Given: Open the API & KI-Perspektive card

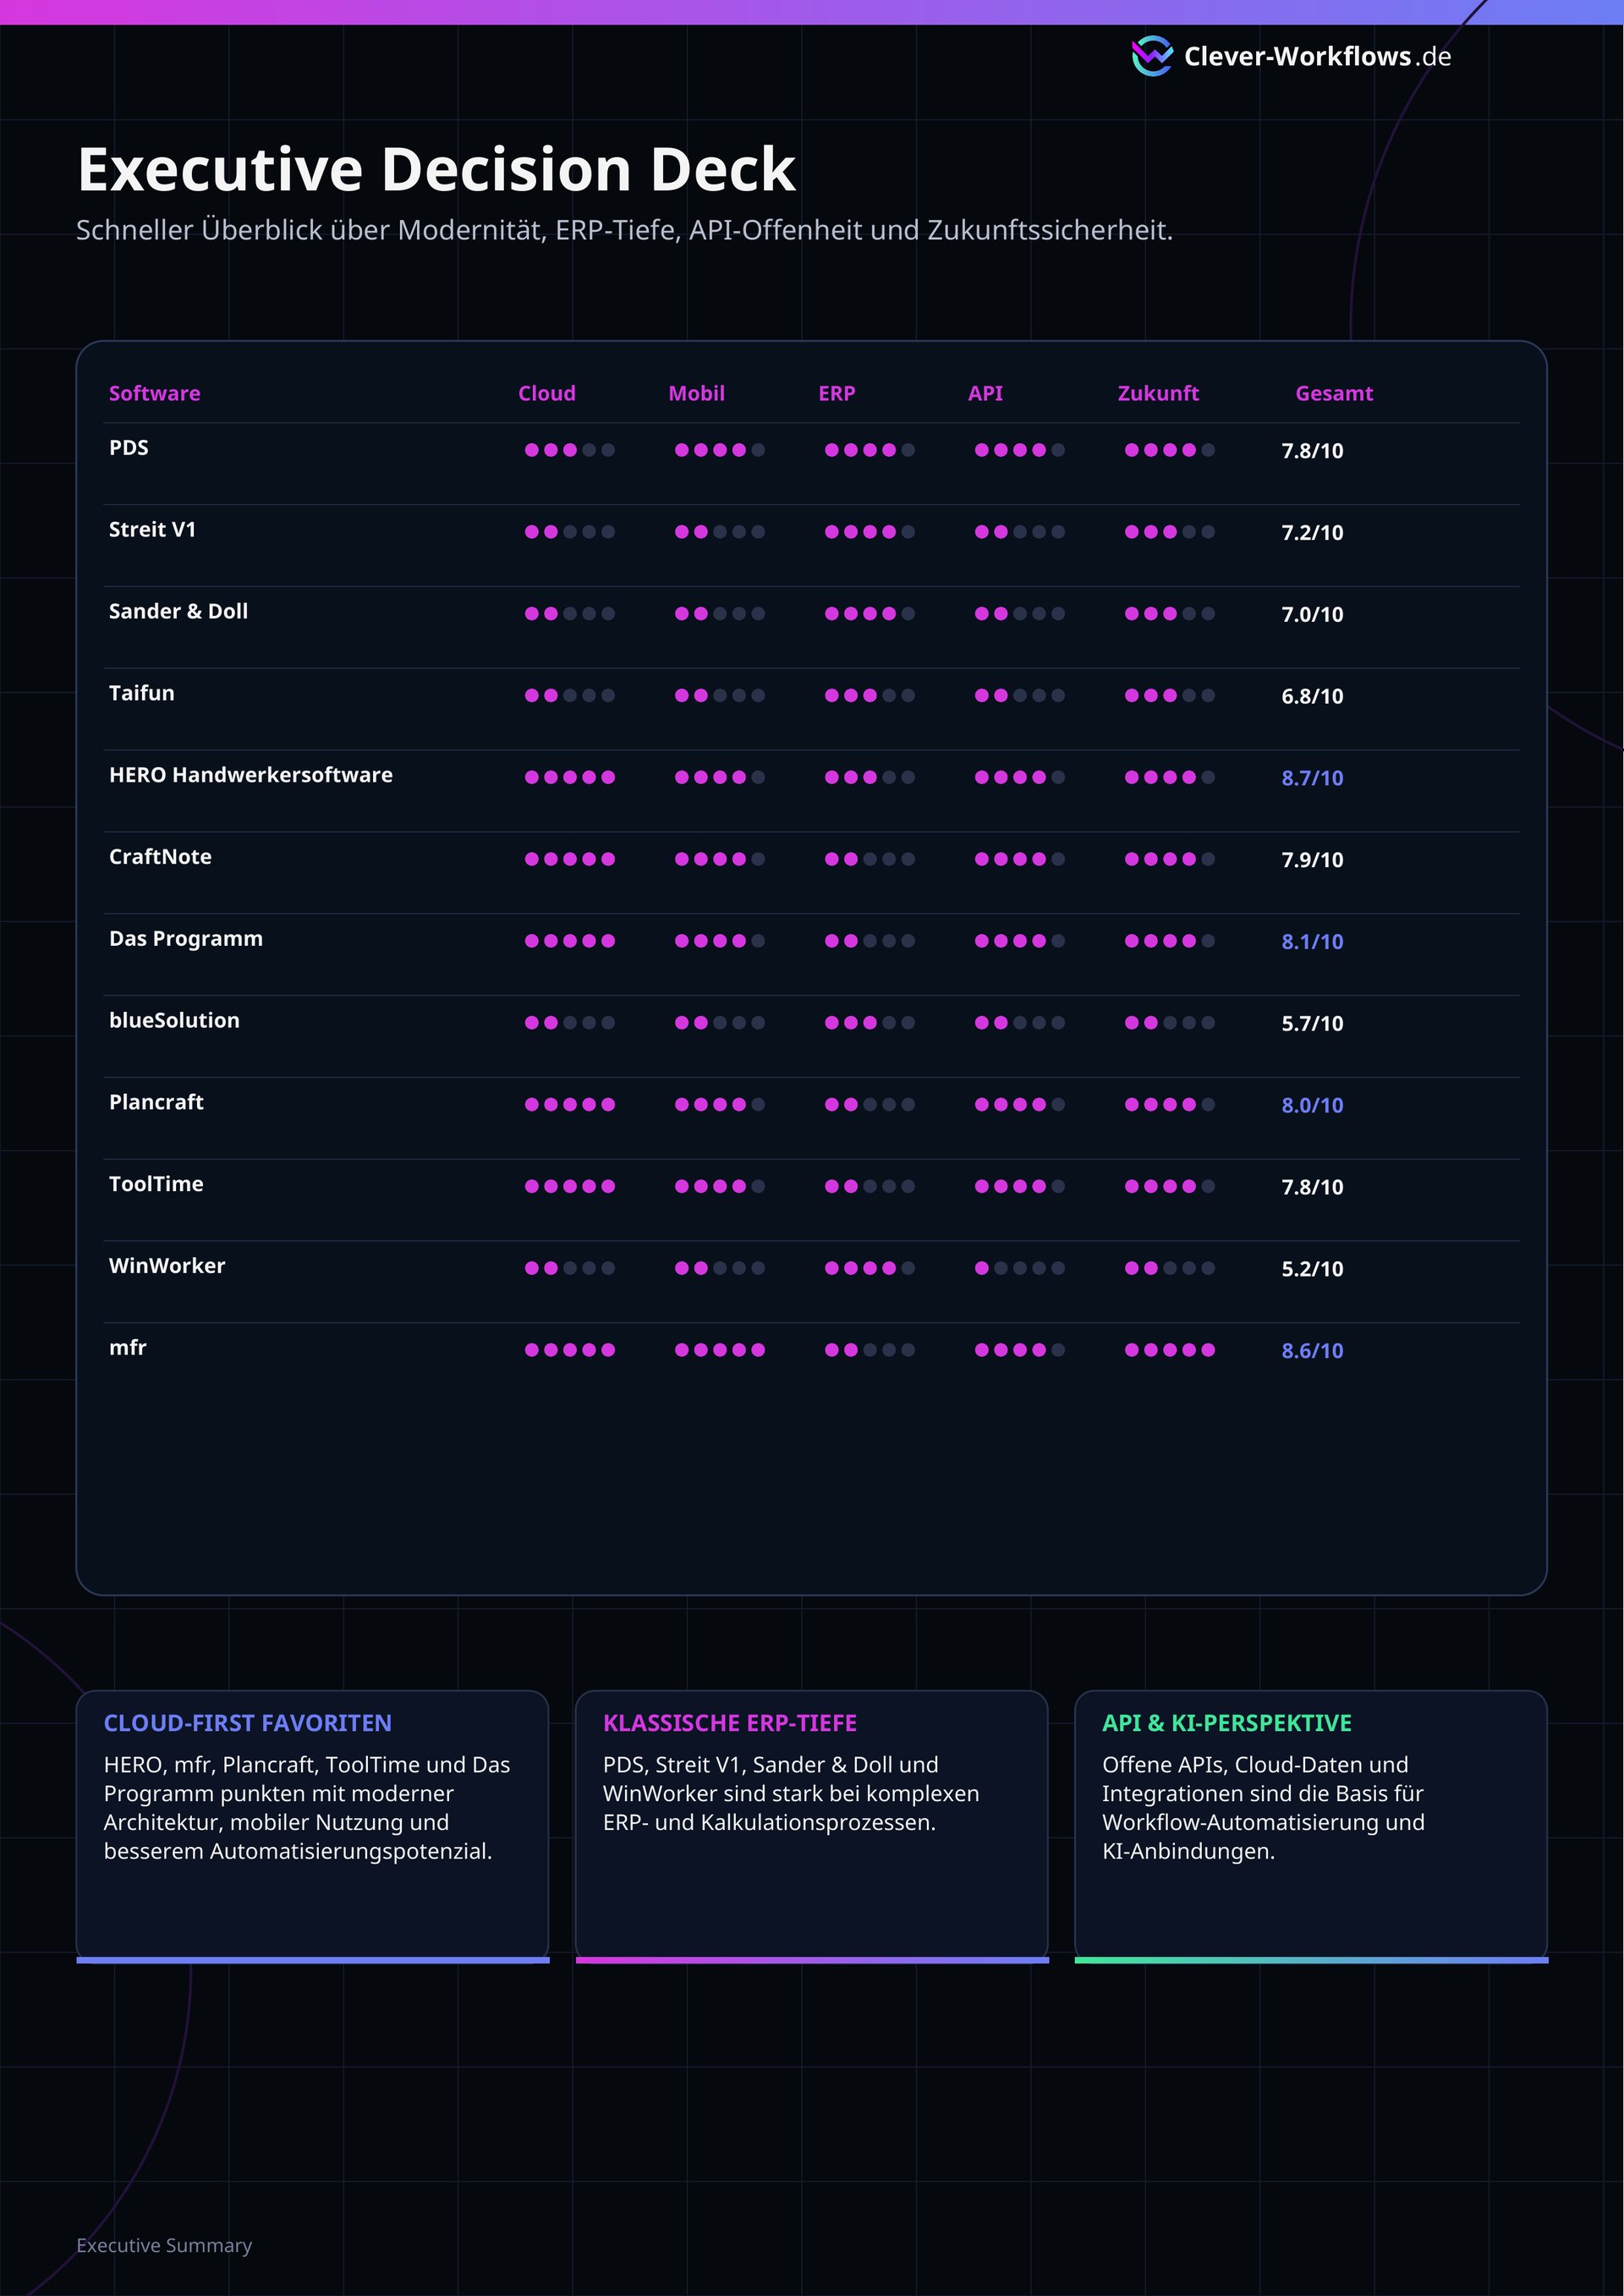Looking at the screenshot, I should [x=1311, y=1826].
